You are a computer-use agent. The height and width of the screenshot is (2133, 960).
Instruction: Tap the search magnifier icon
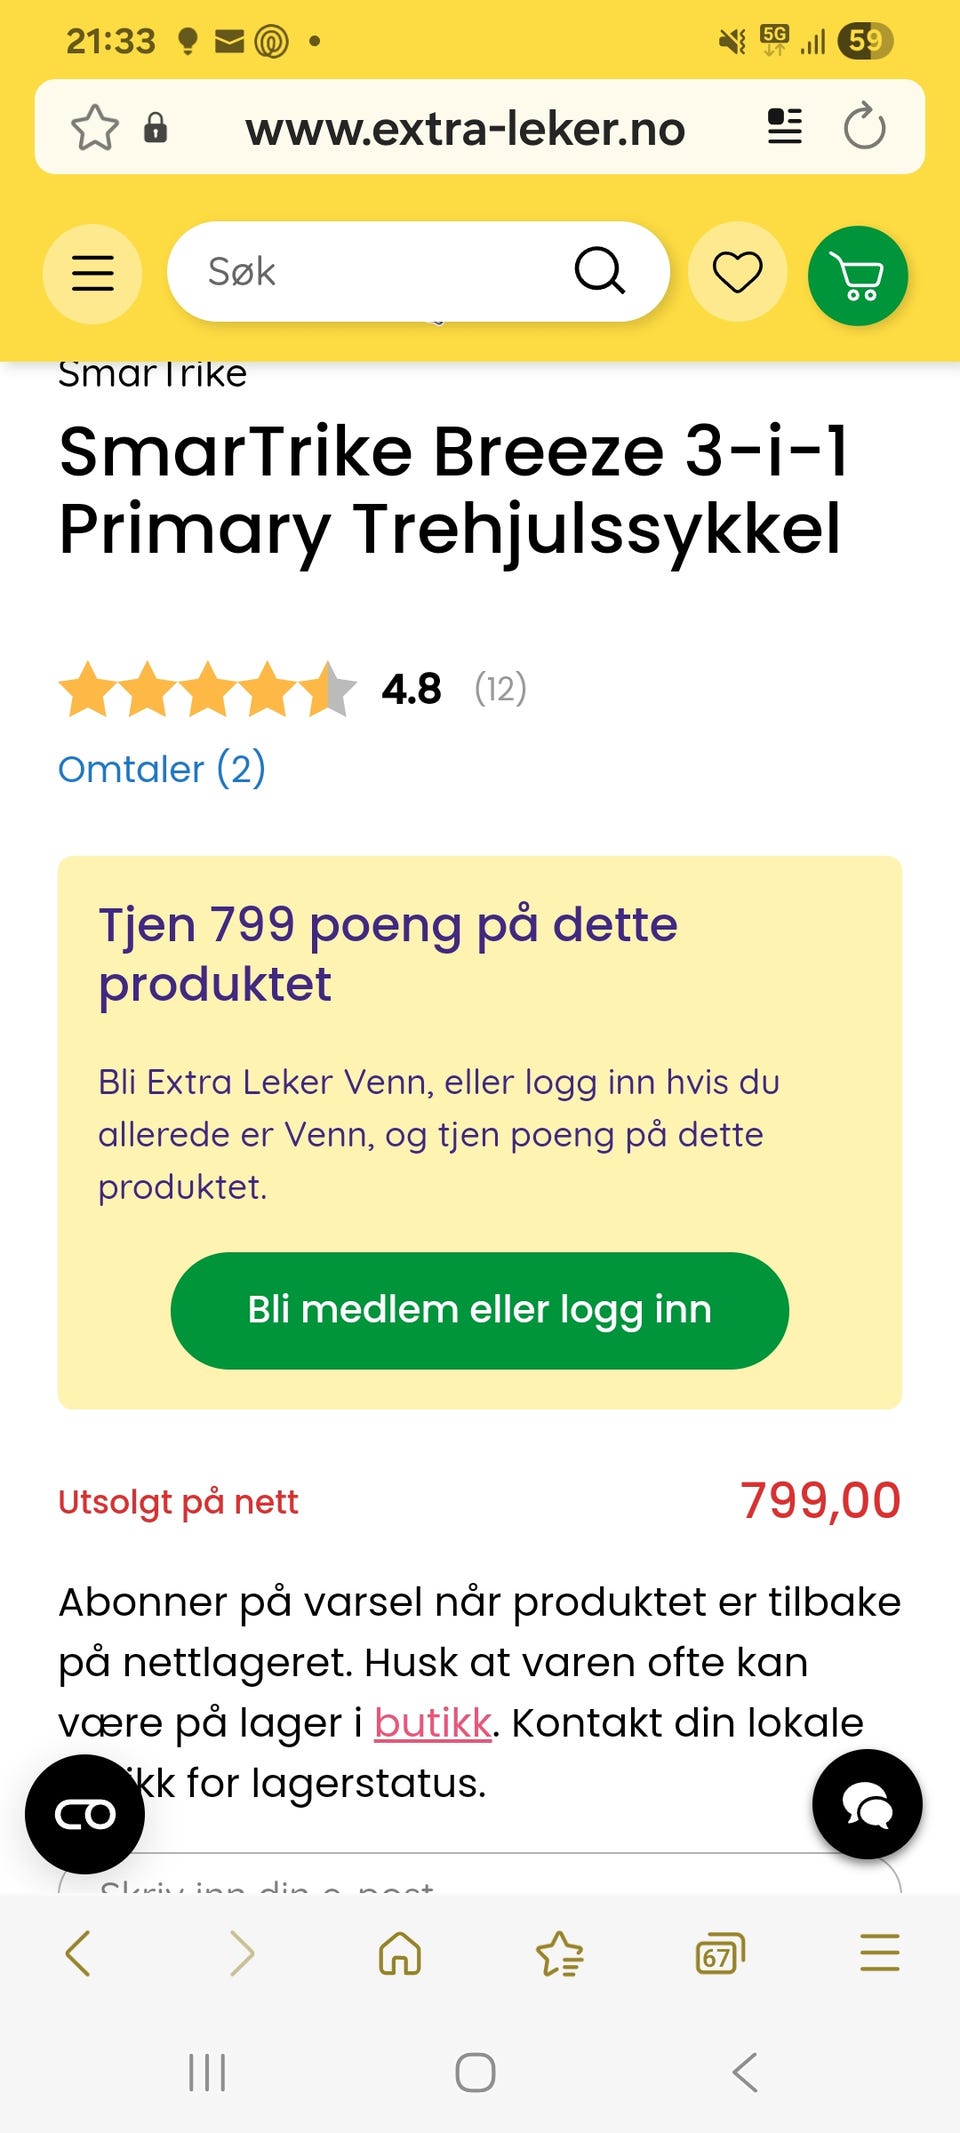(x=599, y=271)
